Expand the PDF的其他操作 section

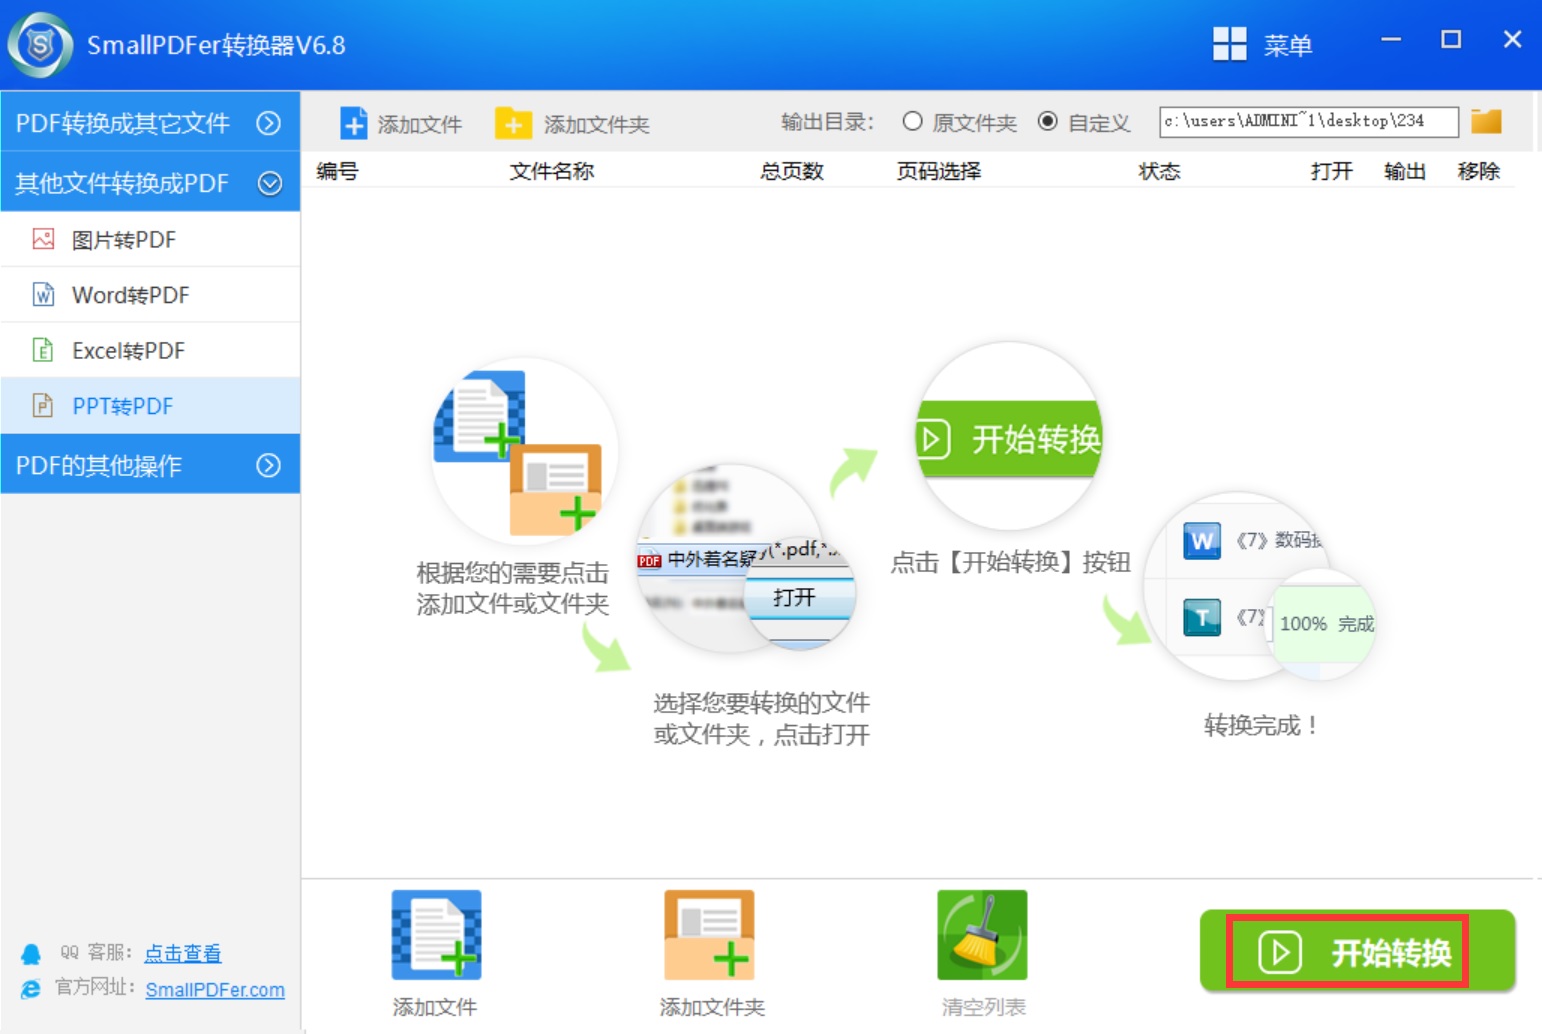(x=150, y=464)
